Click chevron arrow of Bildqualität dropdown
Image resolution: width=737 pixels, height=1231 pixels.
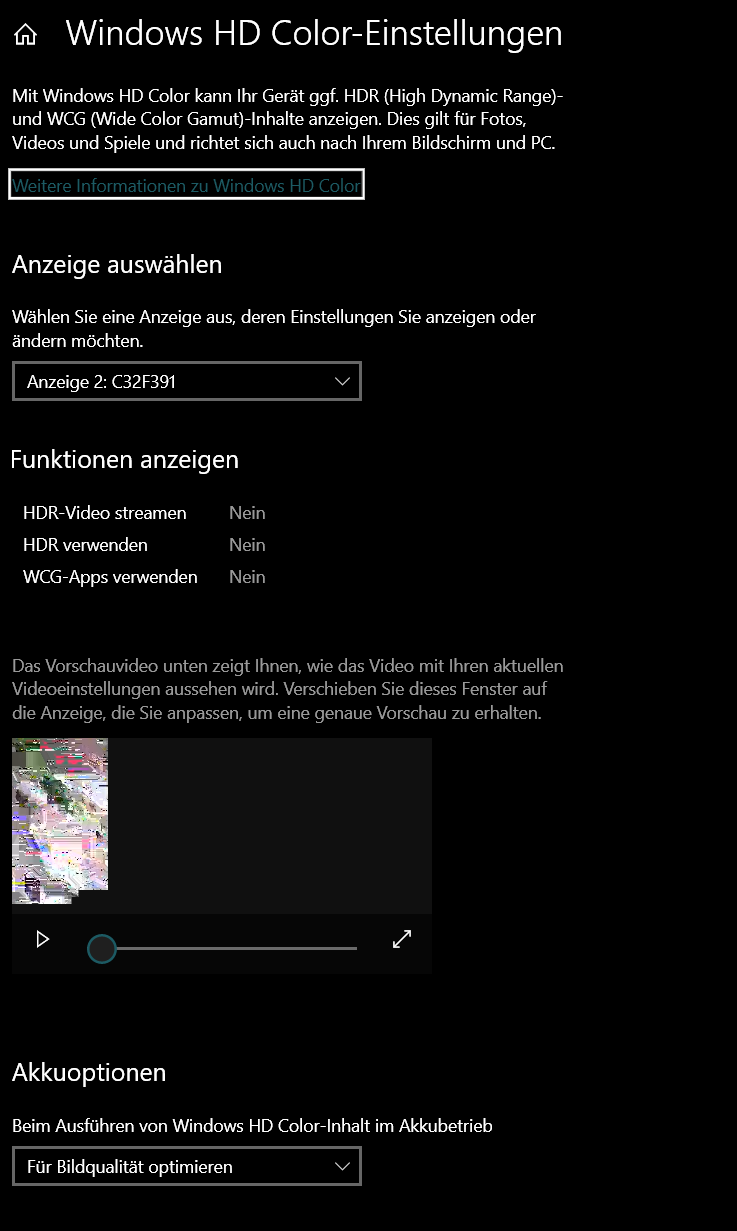(x=342, y=1166)
